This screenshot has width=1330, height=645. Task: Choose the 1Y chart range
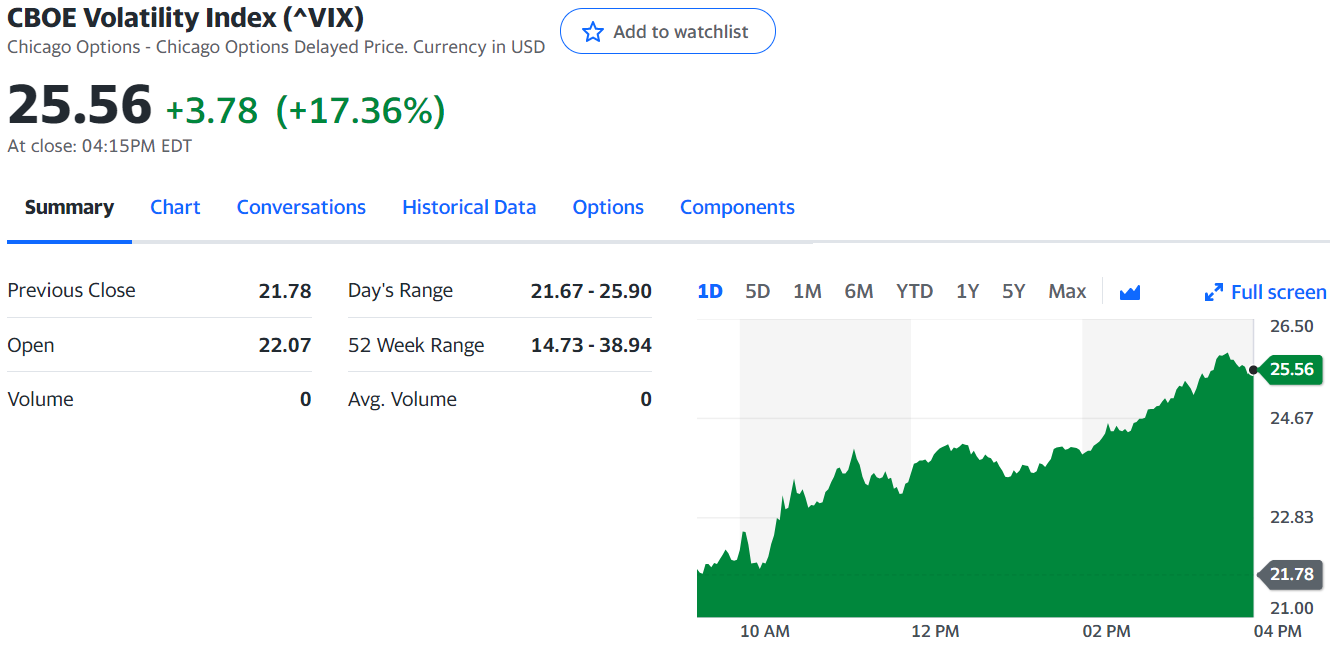[x=967, y=291]
